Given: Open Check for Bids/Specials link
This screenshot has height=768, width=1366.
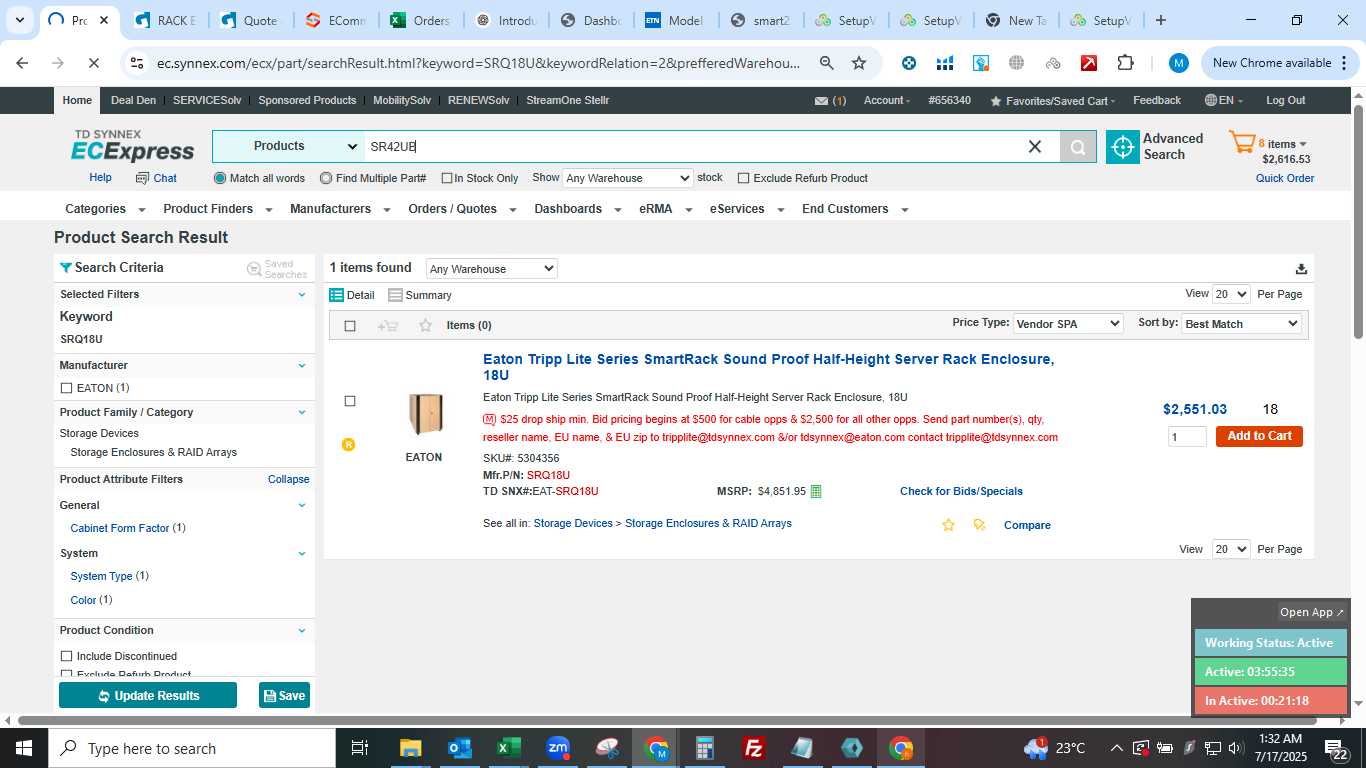Looking at the screenshot, I should click(x=961, y=491).
